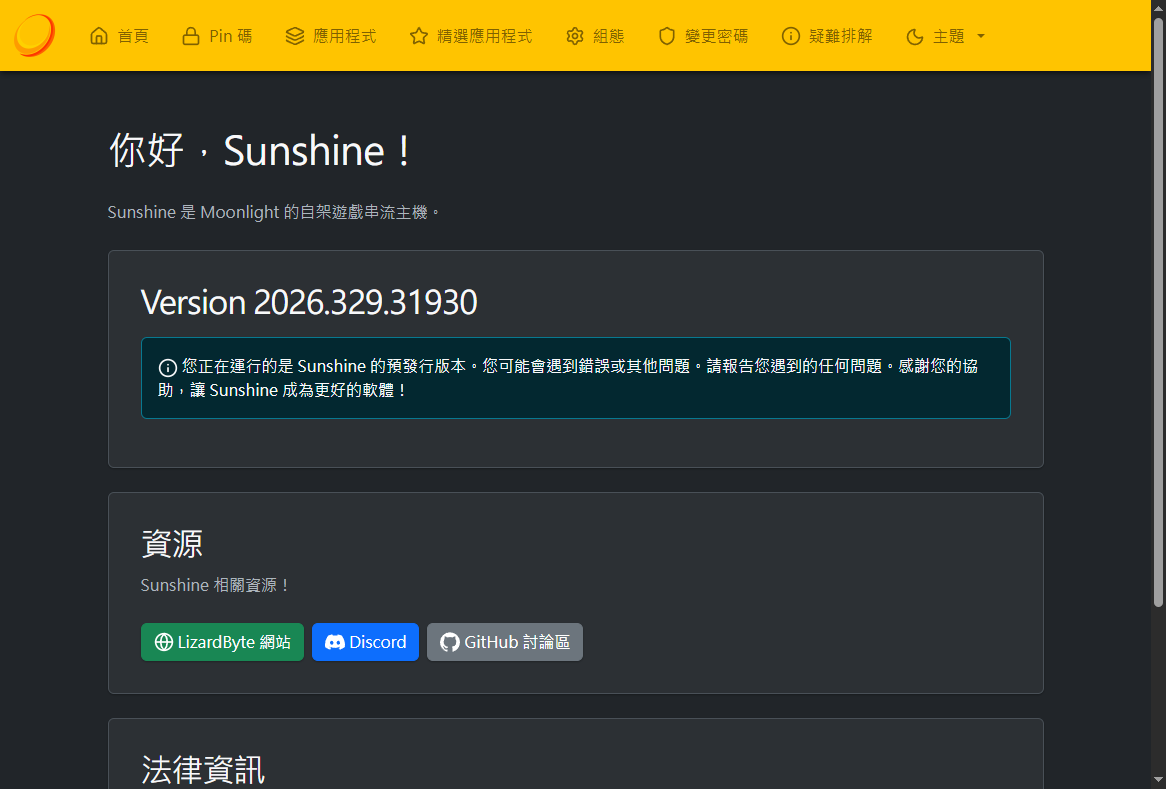
Task: Click the moon icon beside 主題
Action: pos(914,37)
